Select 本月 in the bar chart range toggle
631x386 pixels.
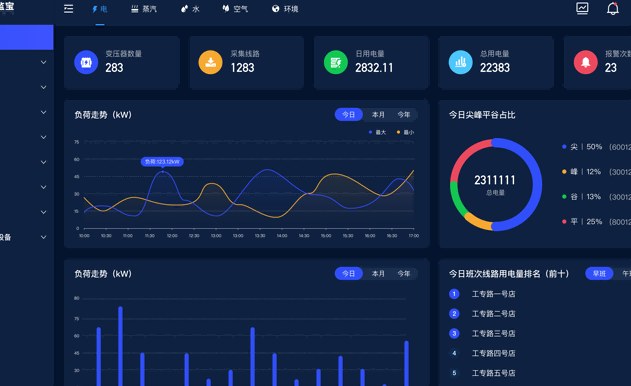378,274
